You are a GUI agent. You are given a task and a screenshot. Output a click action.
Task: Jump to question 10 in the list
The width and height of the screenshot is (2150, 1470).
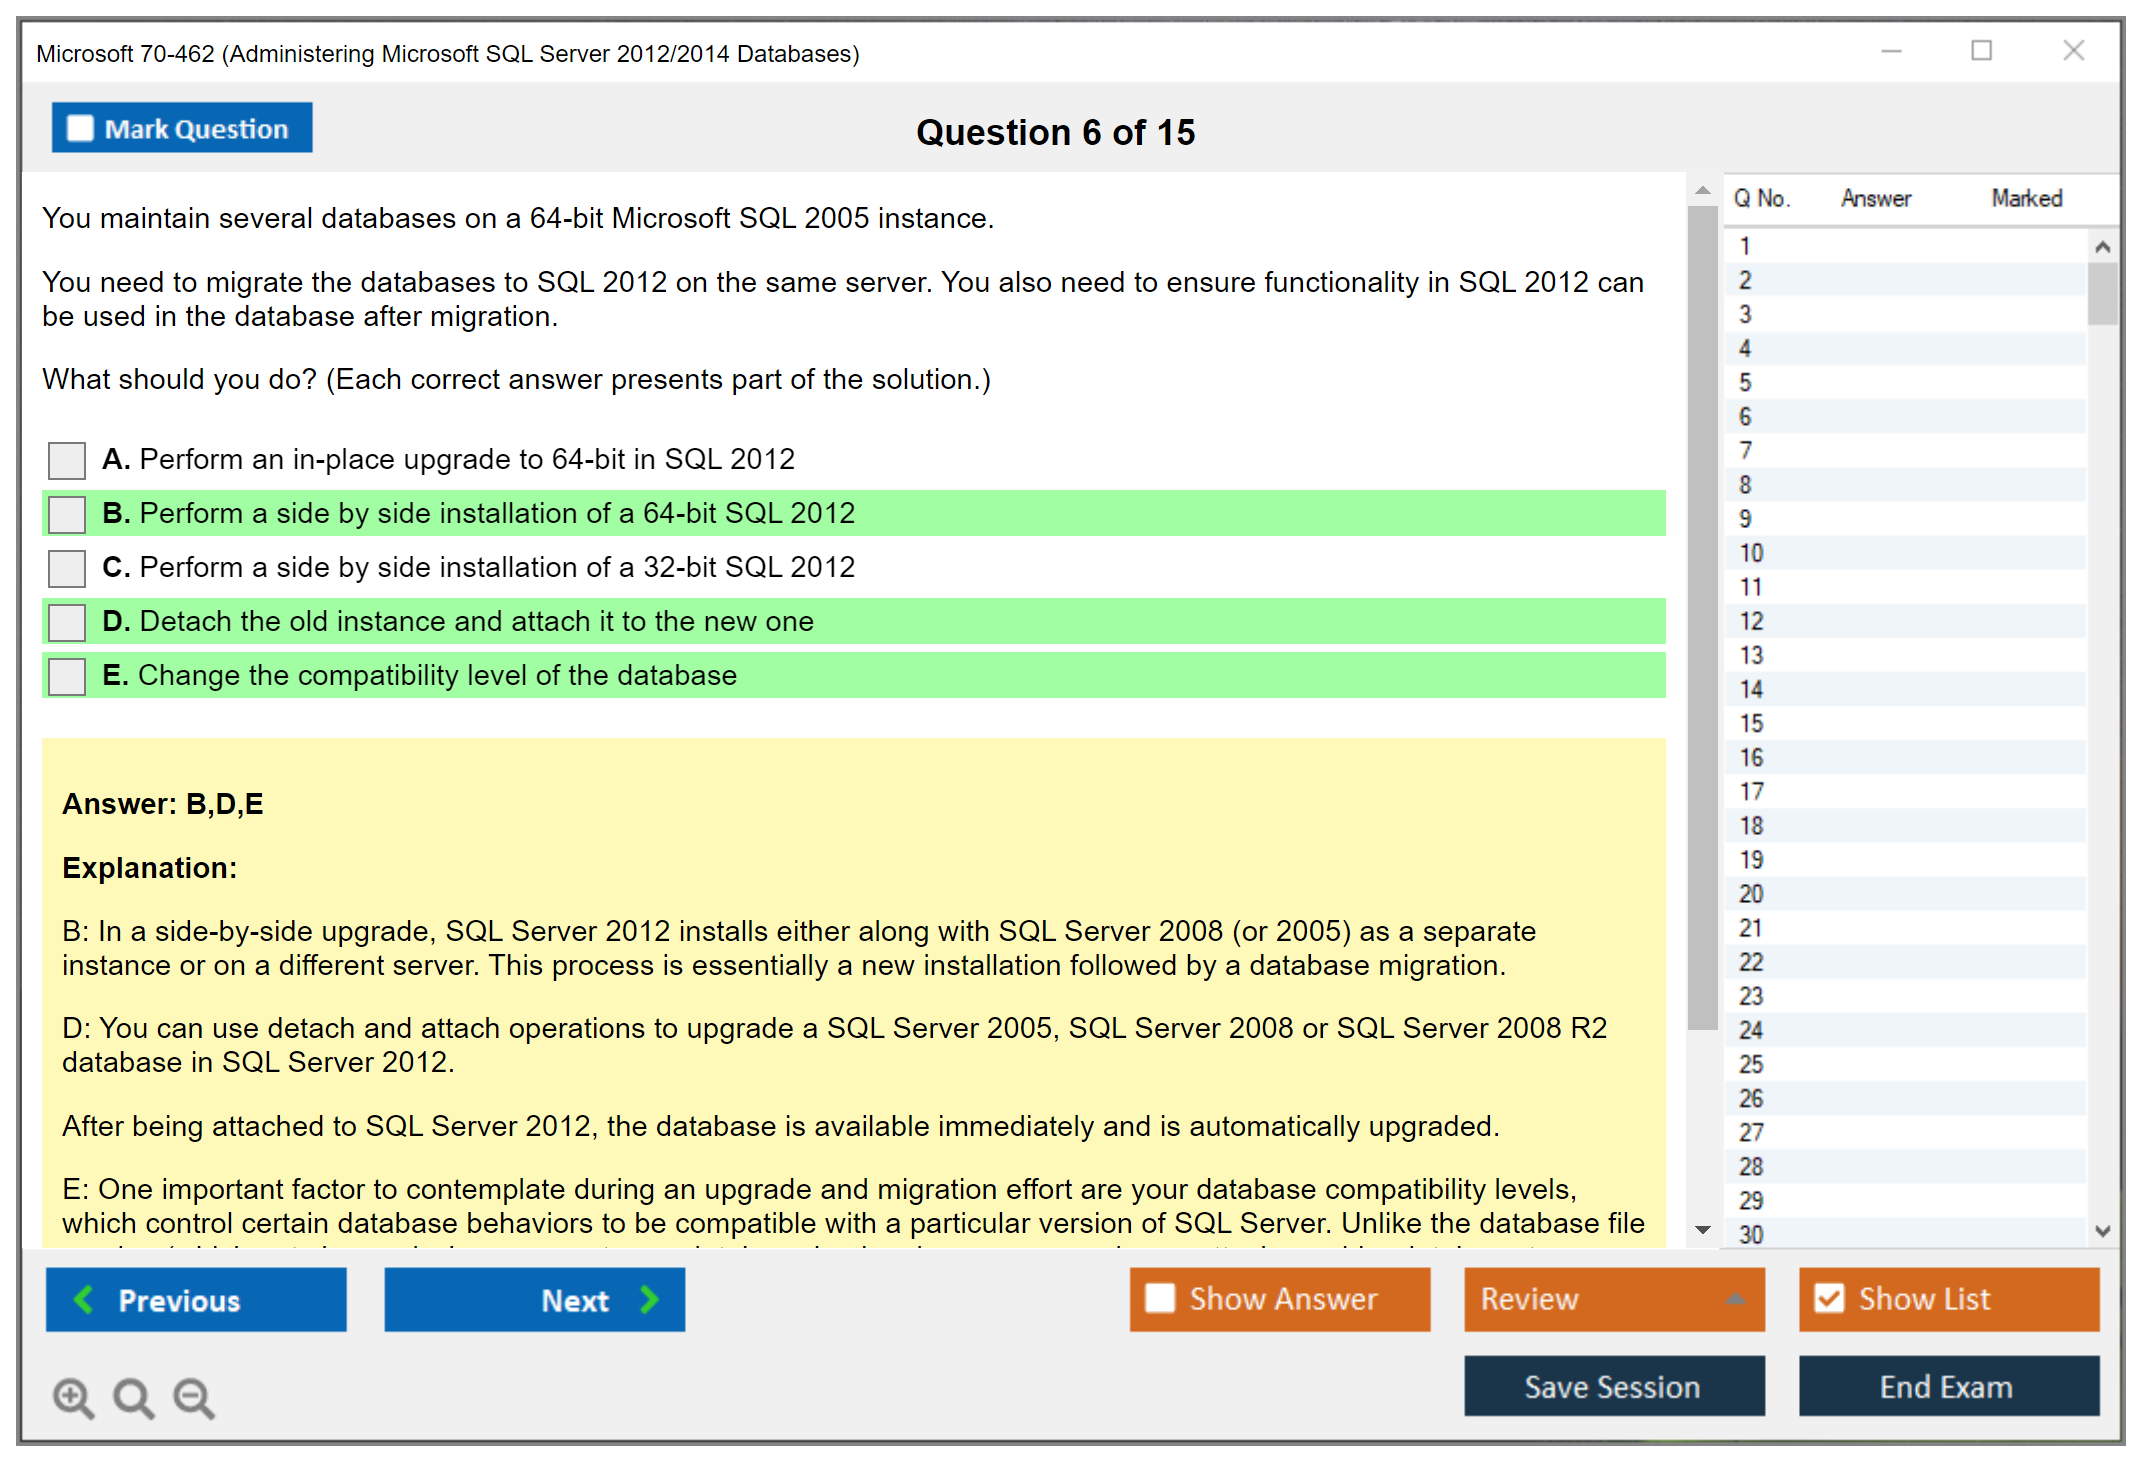[1751, 553]
